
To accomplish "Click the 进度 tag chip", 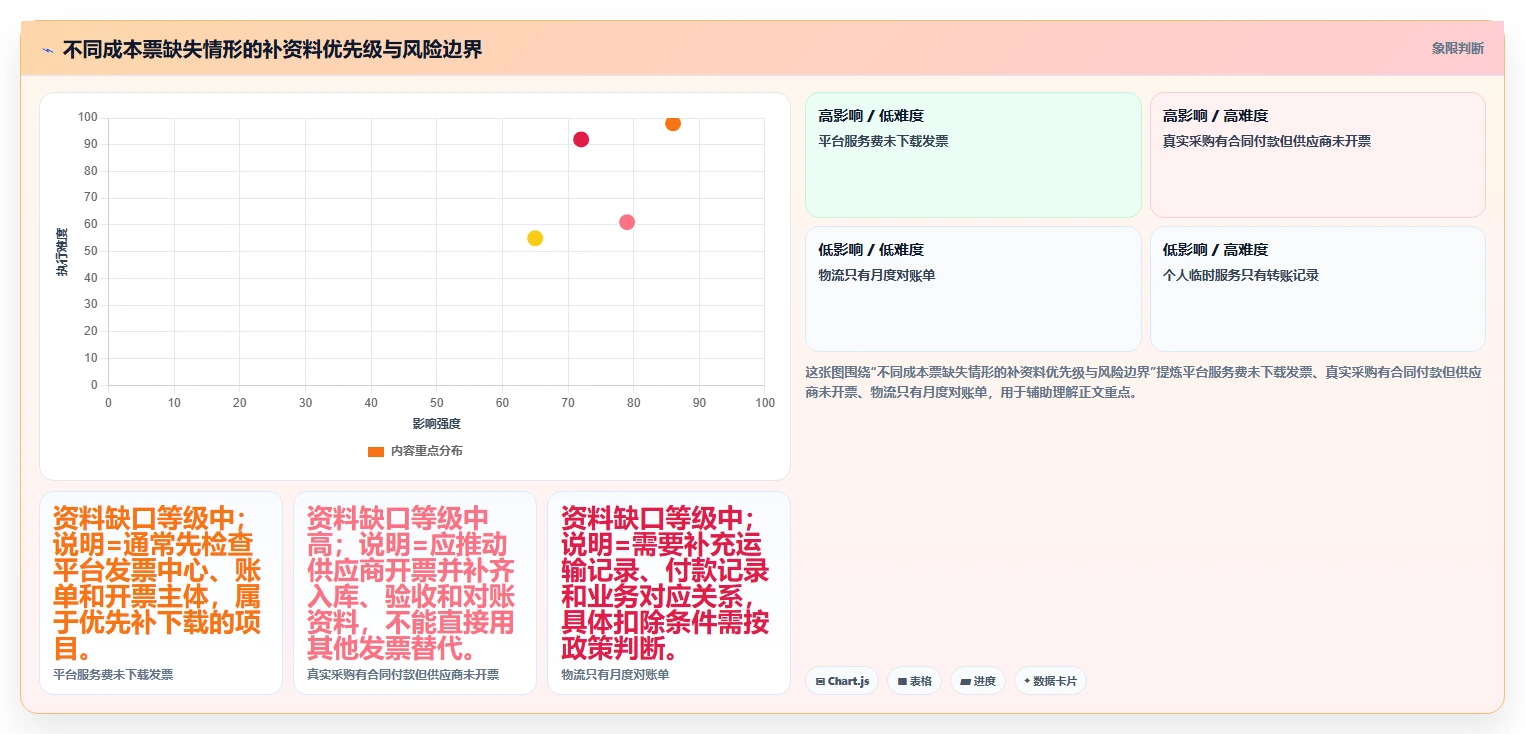I will coord(978,681).
